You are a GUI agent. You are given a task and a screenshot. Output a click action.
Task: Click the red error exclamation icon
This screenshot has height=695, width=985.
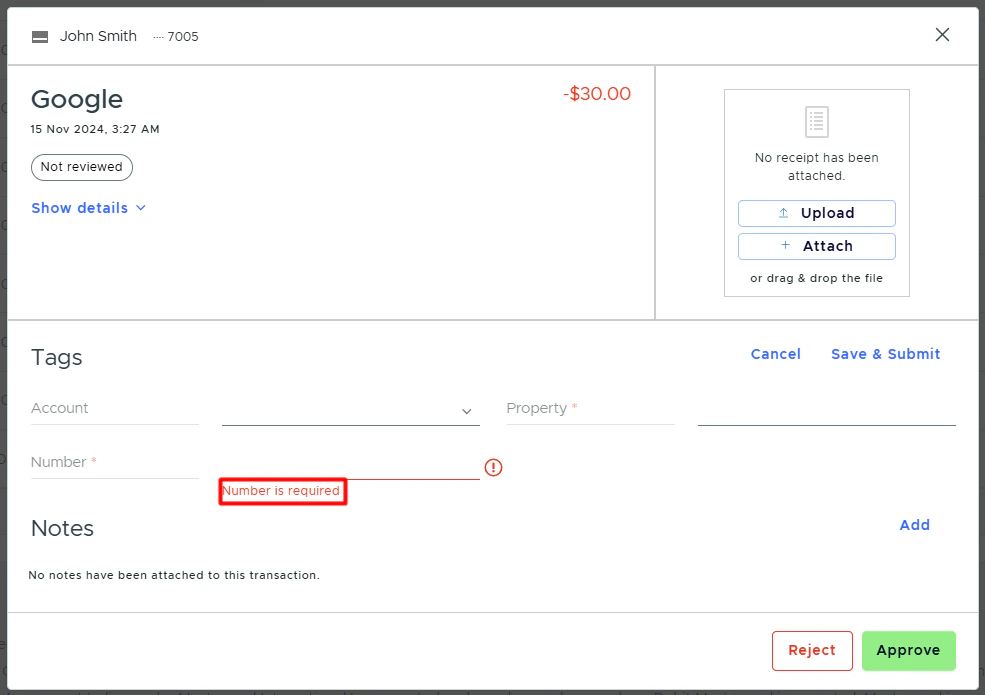coord(493,467)
